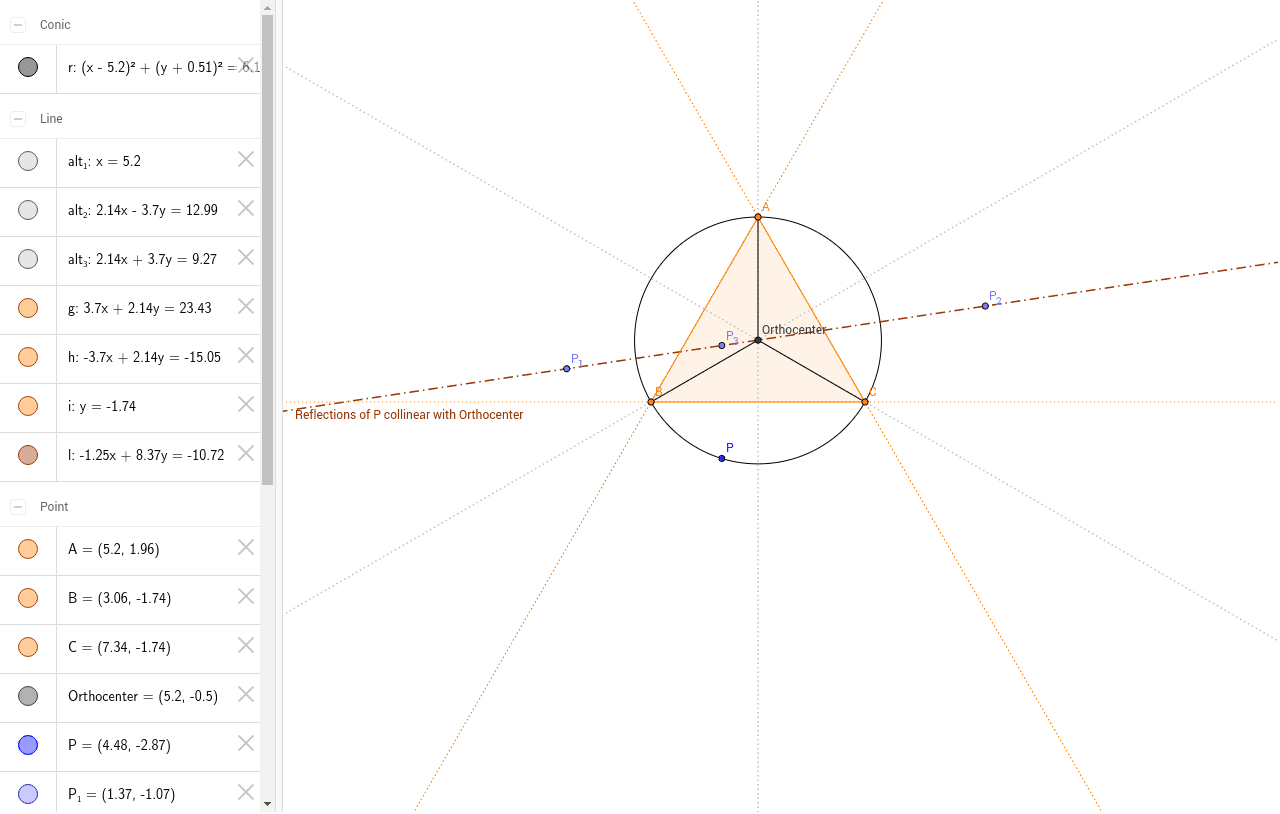Select P₁ = (1.37, -1.07) entry
Image resolution: width=1280 pixels, height=814 pixels.
121,794
